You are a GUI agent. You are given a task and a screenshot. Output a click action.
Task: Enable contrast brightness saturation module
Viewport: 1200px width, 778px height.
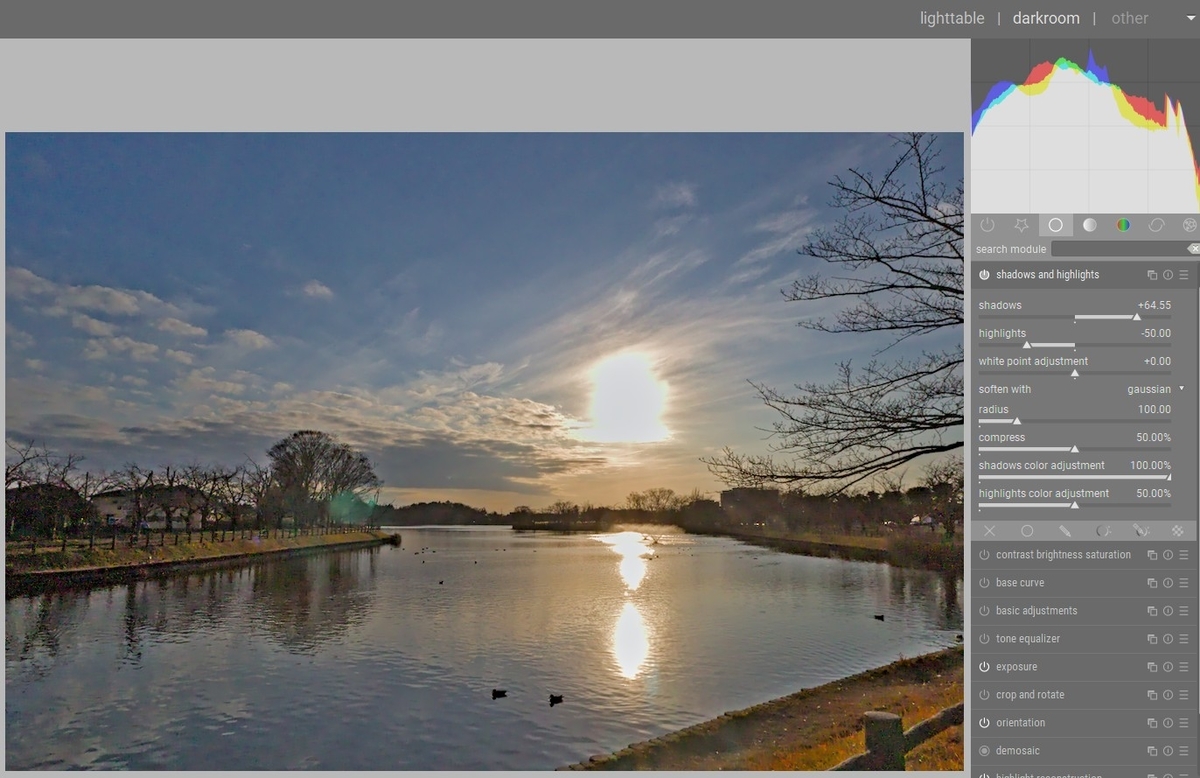click(x=984, y=555)
